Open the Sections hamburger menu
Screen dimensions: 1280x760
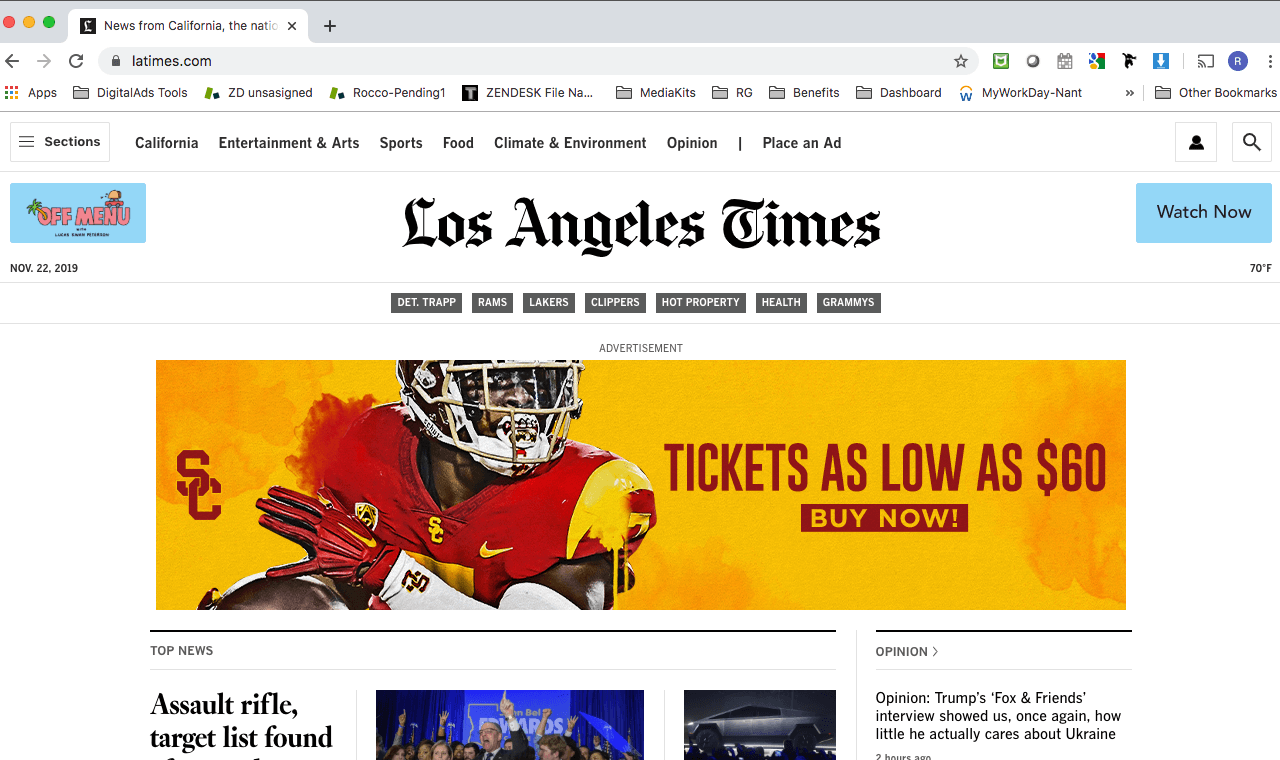[x=60, y=142]
